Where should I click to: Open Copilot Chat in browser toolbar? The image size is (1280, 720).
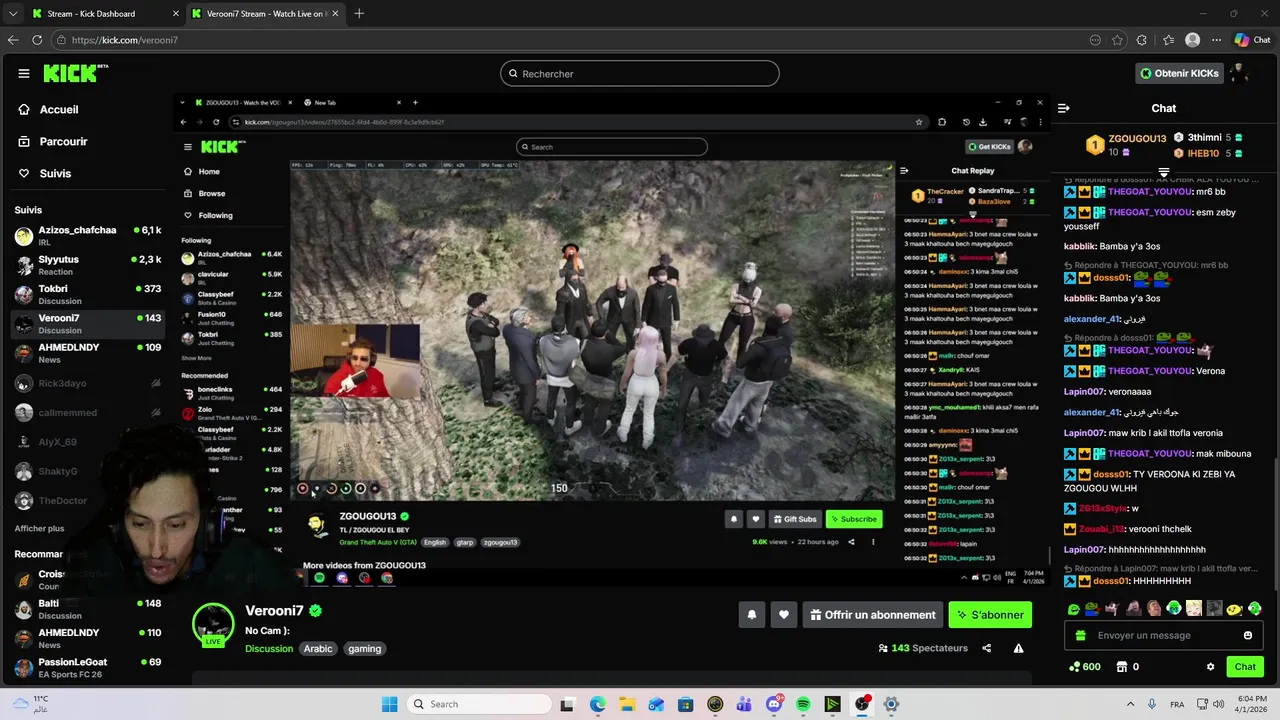tap(1253, 40)
